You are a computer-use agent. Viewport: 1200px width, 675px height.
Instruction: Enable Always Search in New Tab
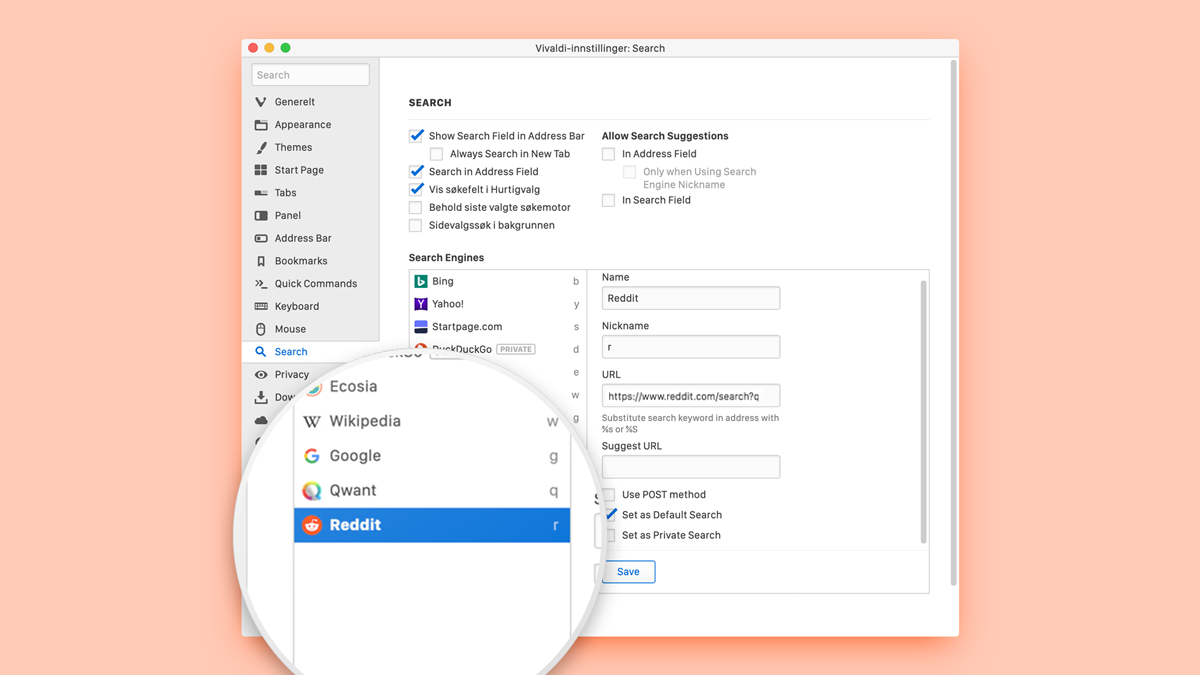point(436,154)
